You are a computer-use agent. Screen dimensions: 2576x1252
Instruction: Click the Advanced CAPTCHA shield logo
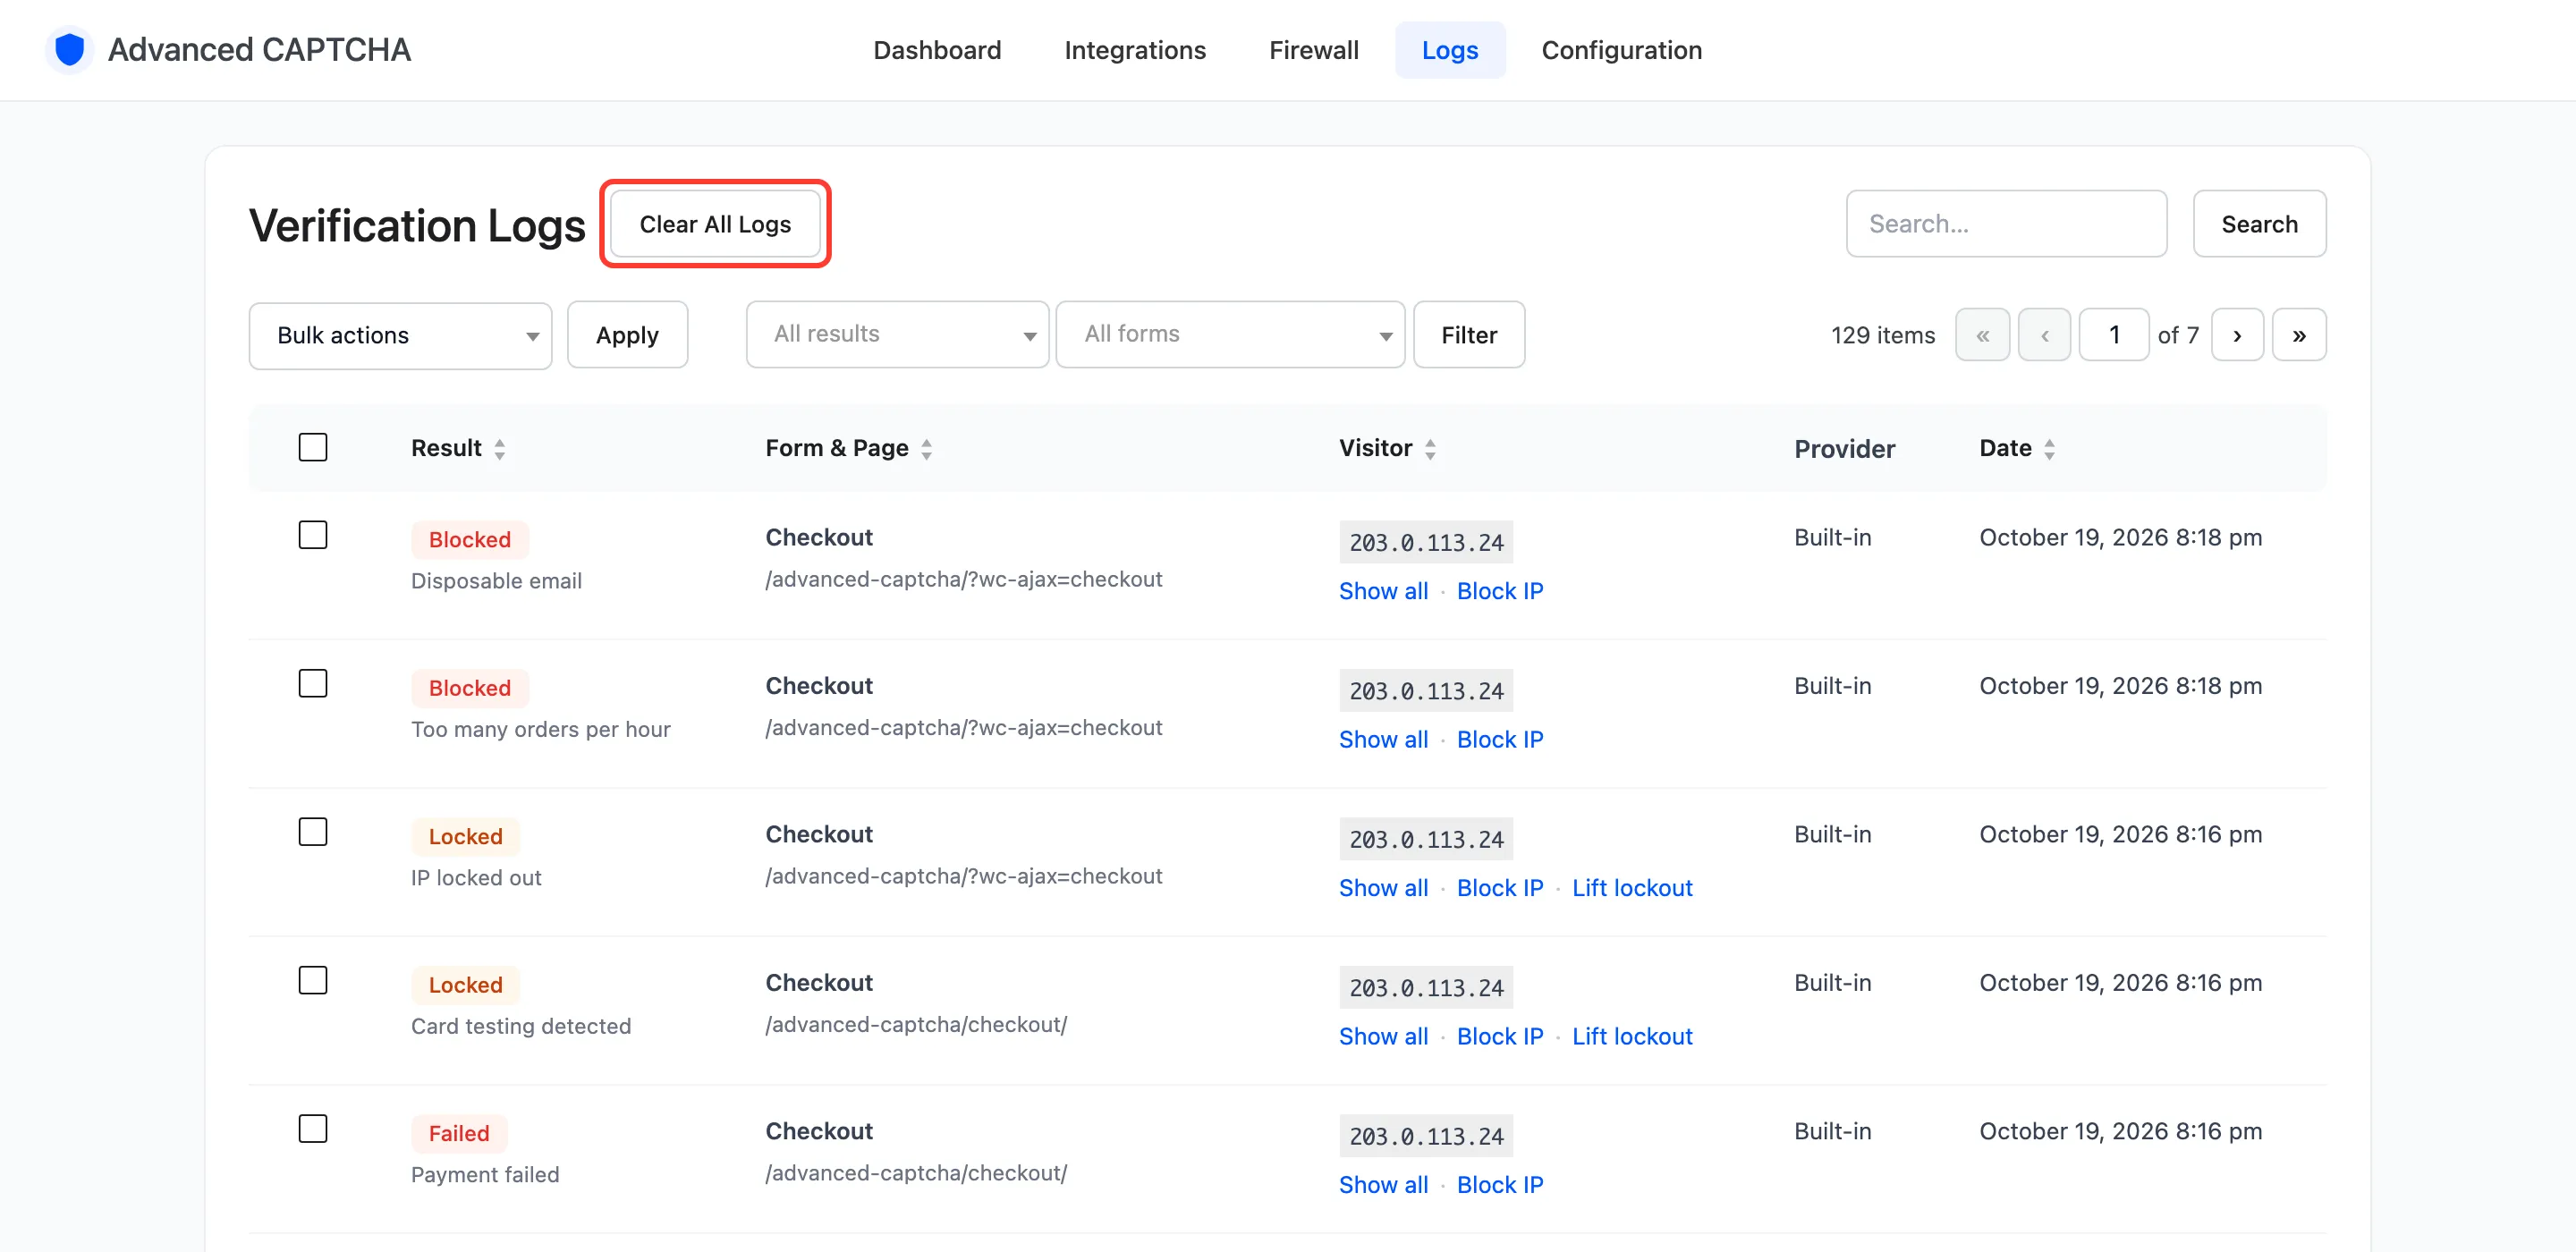(x=69, y=49)
